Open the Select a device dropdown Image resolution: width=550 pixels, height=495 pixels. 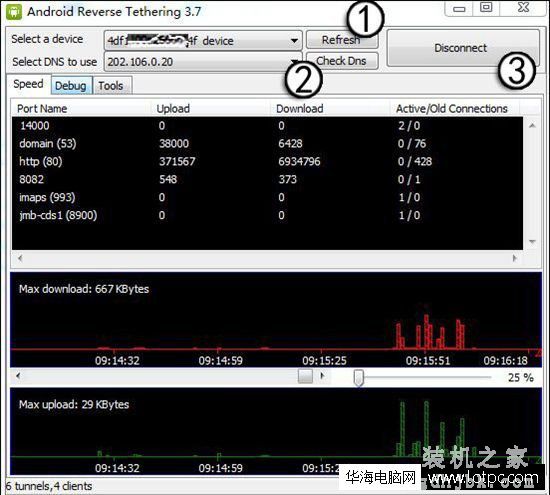[x=203, y=41]
